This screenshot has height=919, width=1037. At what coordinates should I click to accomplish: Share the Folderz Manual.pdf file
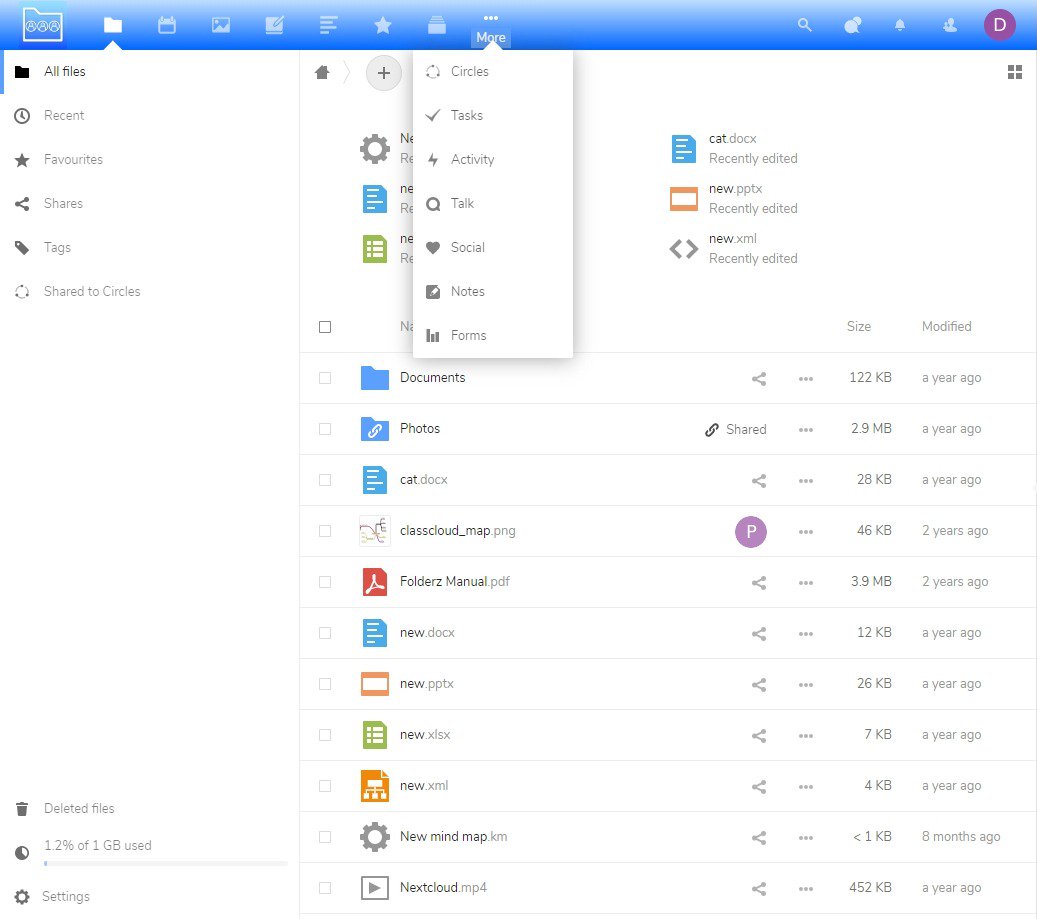click(x=759, y=582)
